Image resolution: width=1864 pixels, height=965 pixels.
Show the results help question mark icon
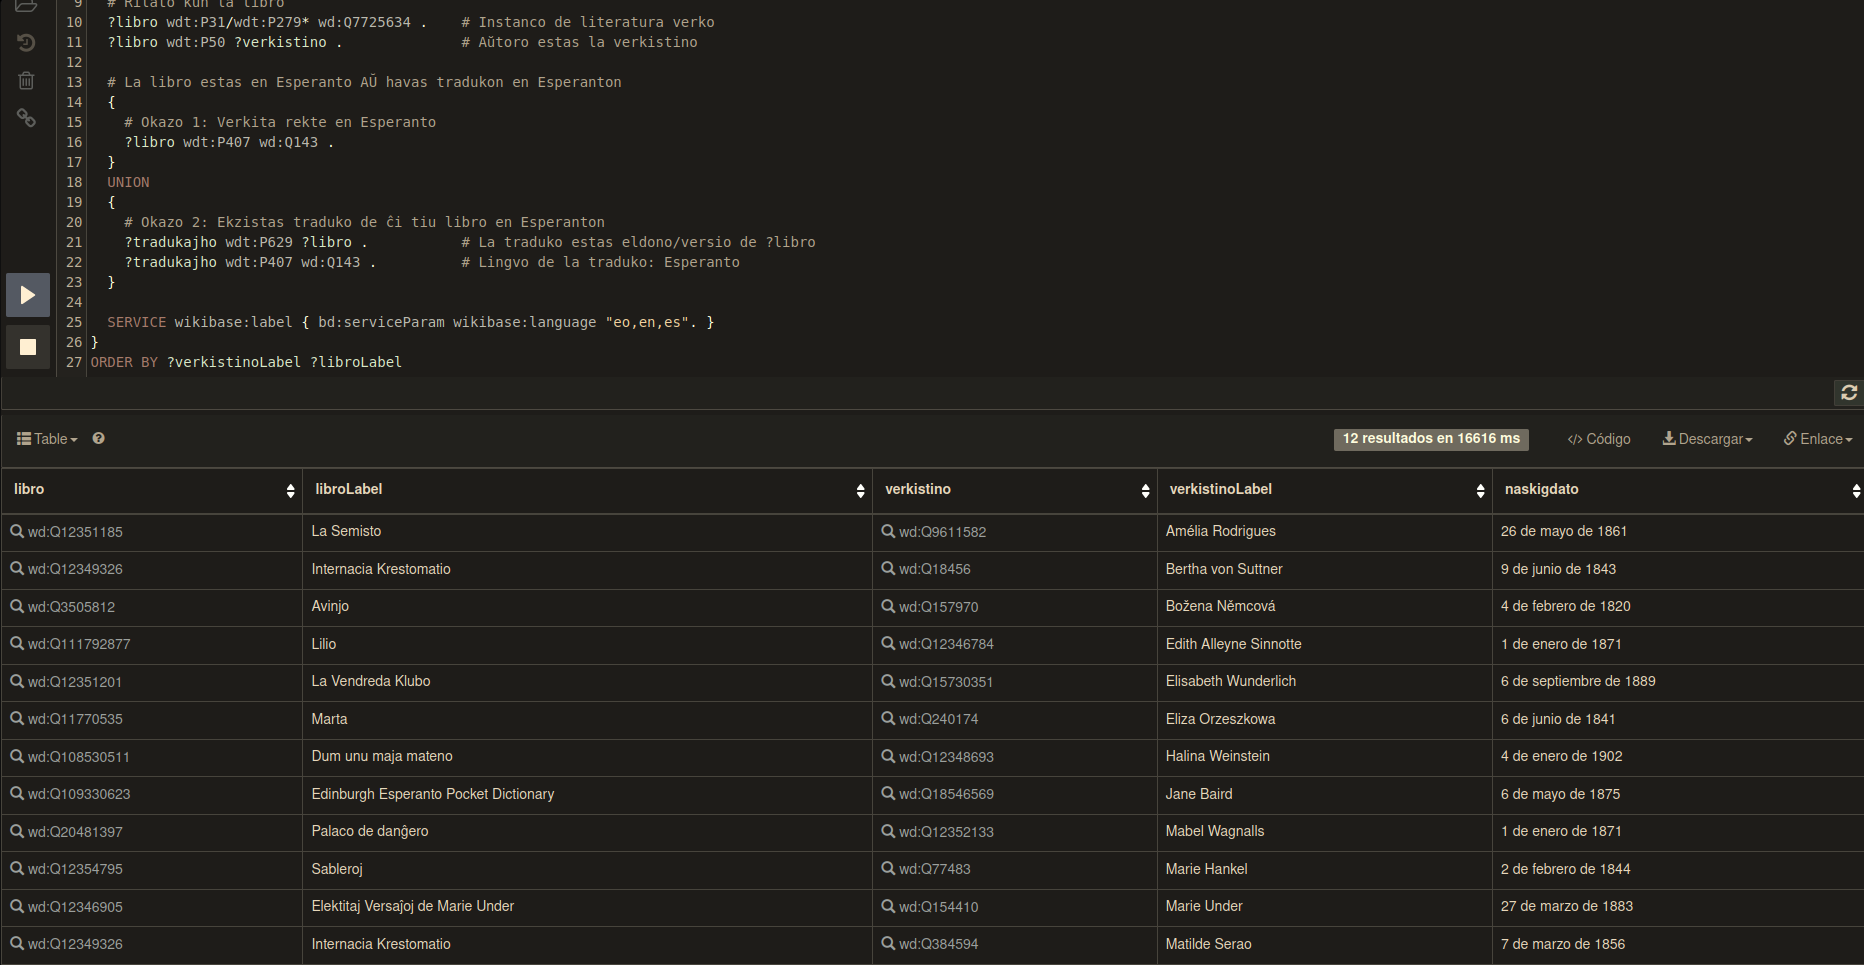[x=99, y=438]
